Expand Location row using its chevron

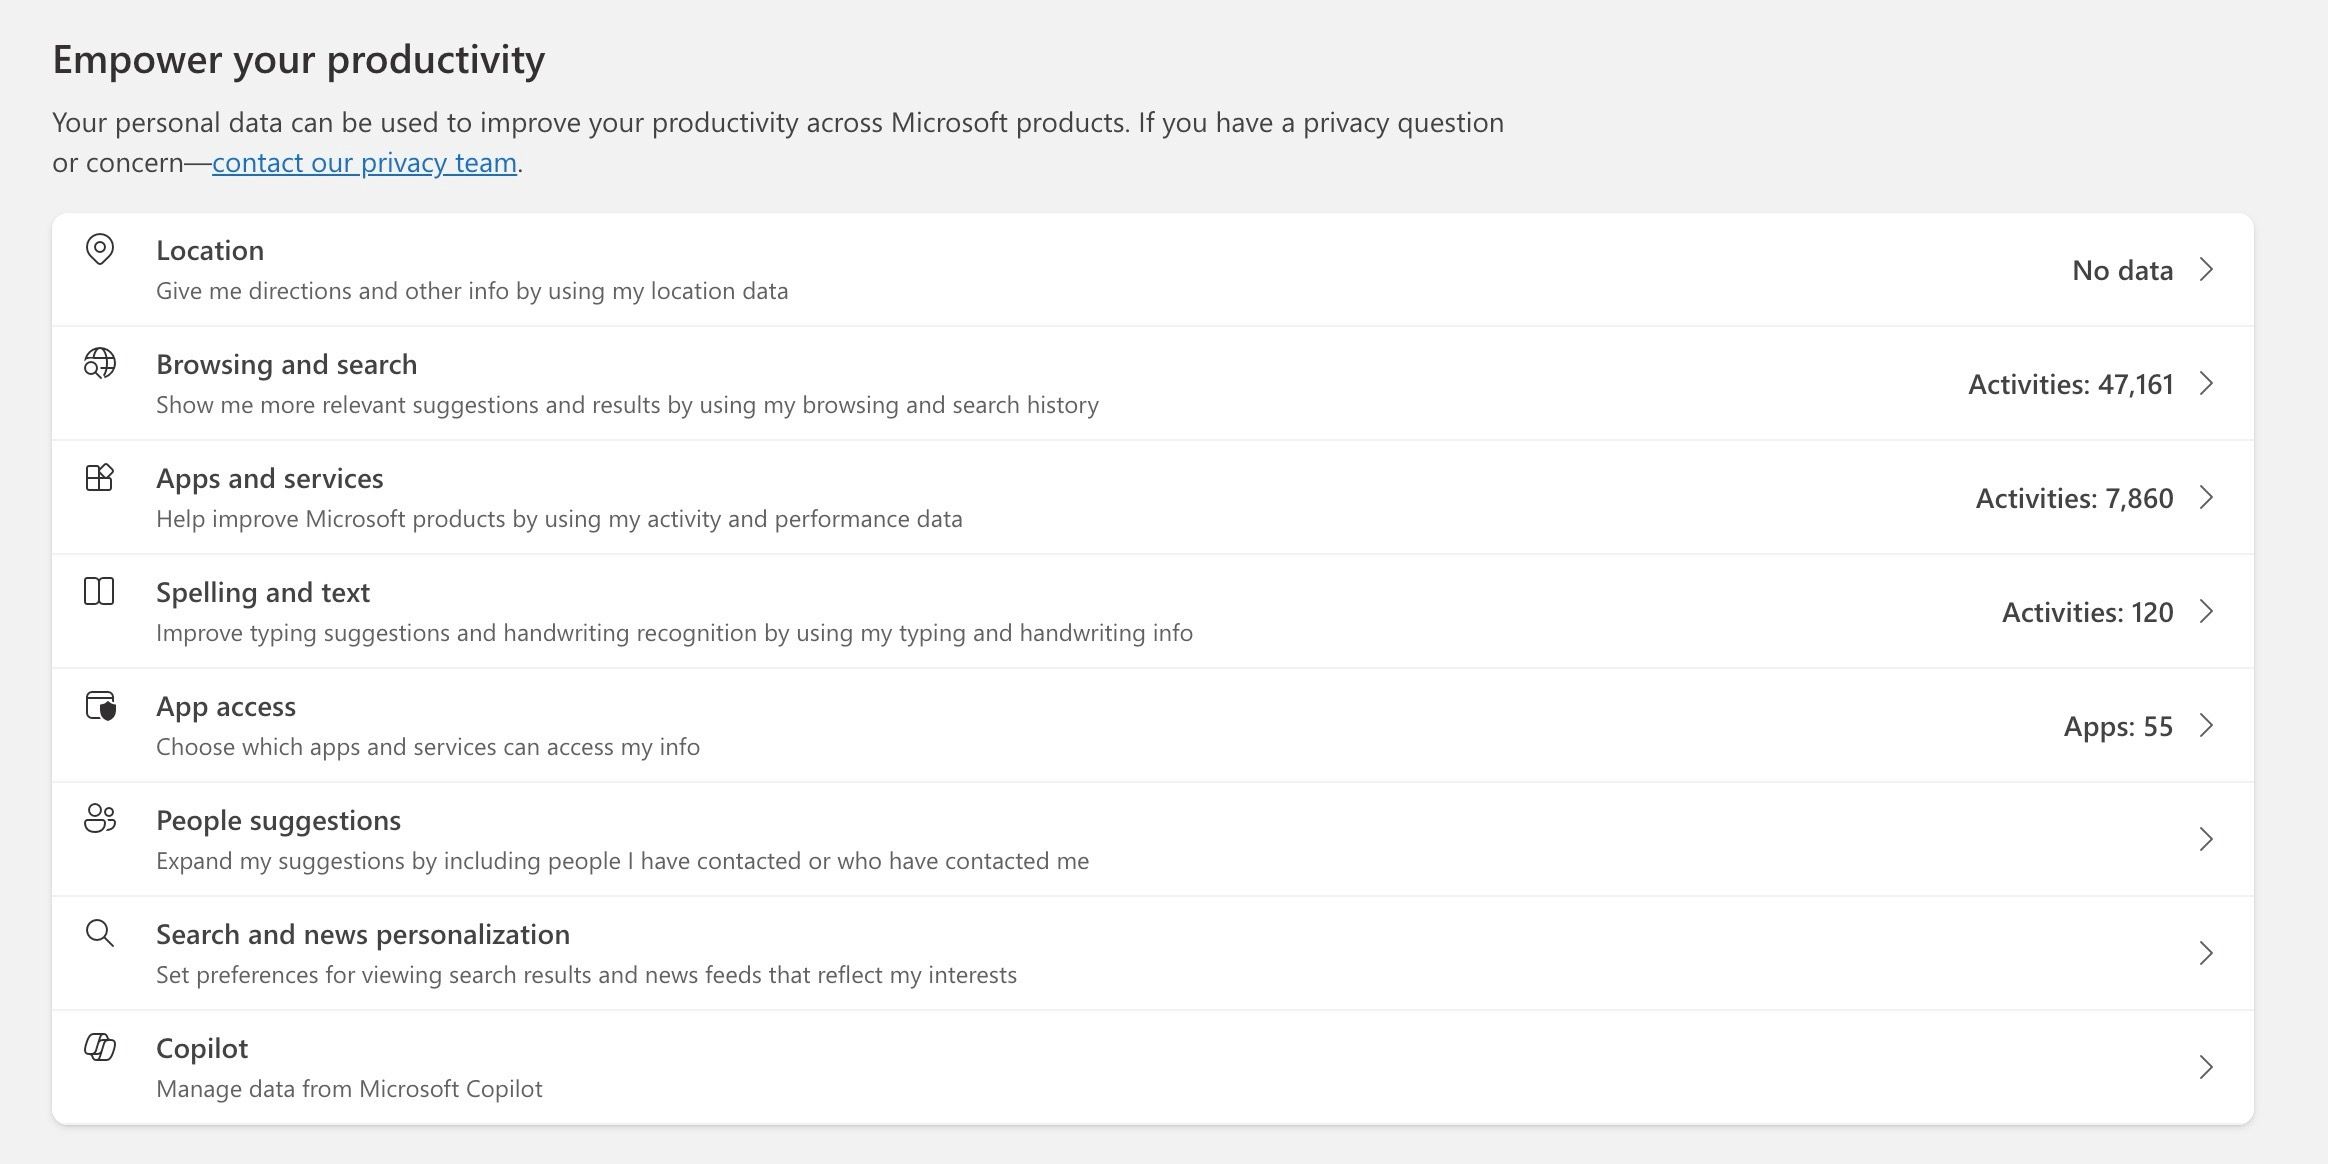pyautogui.click(x=2206, y=270)
